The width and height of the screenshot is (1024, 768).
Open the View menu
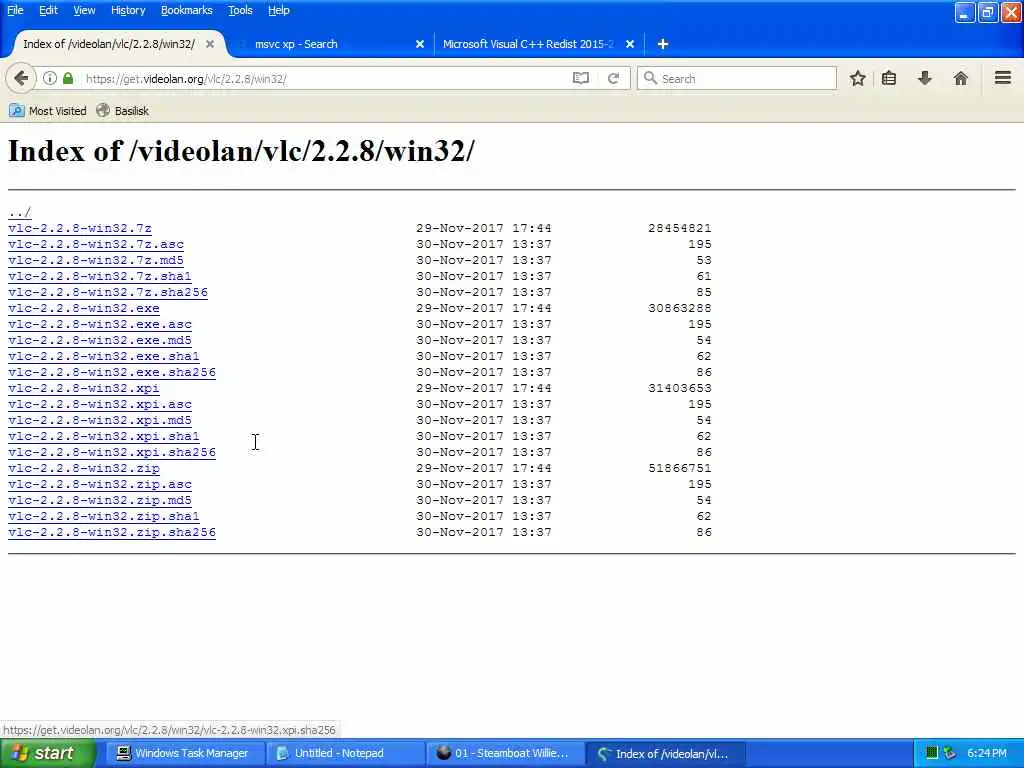pos(84,10)
